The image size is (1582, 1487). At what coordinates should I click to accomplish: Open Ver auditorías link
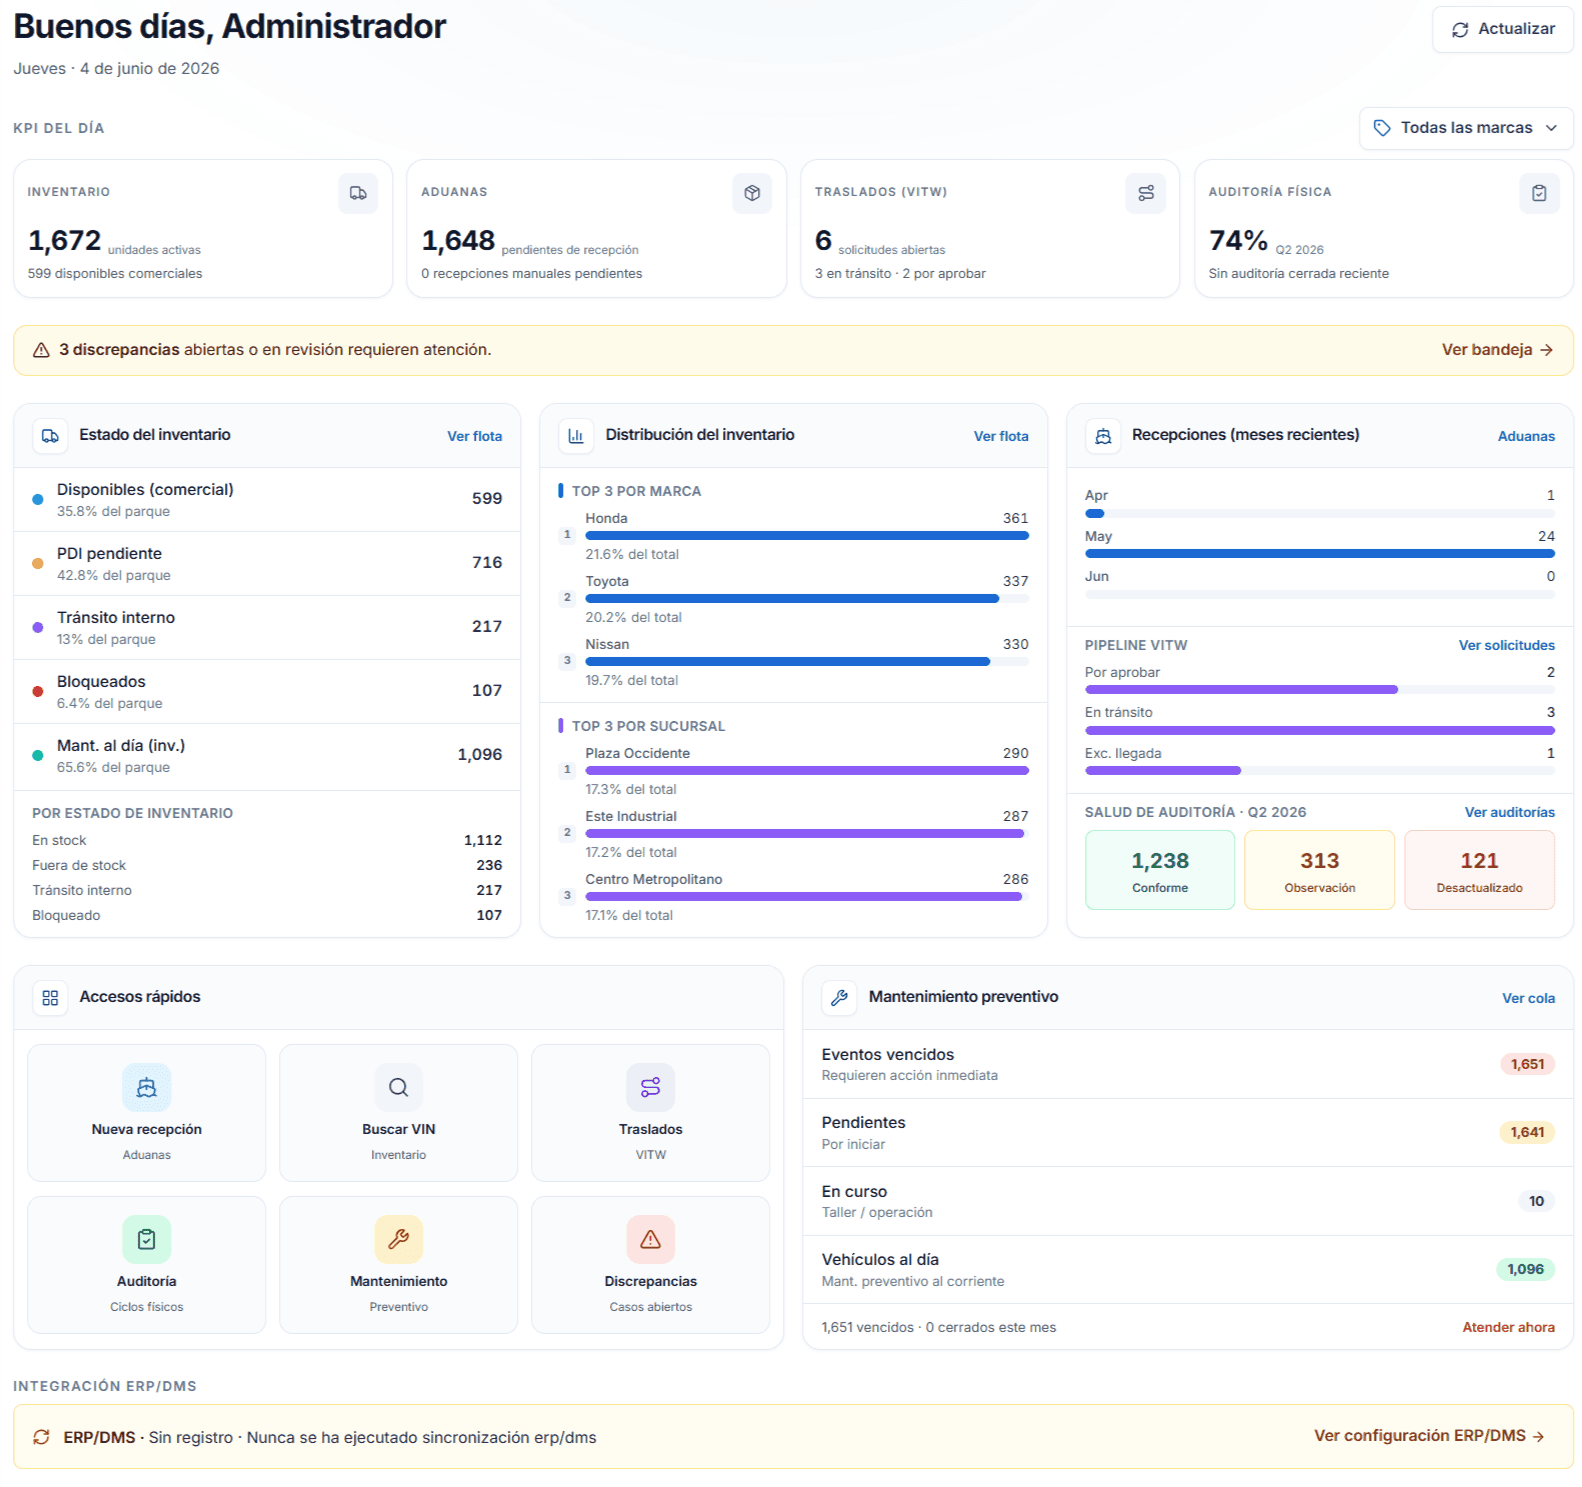(1510, 812)
